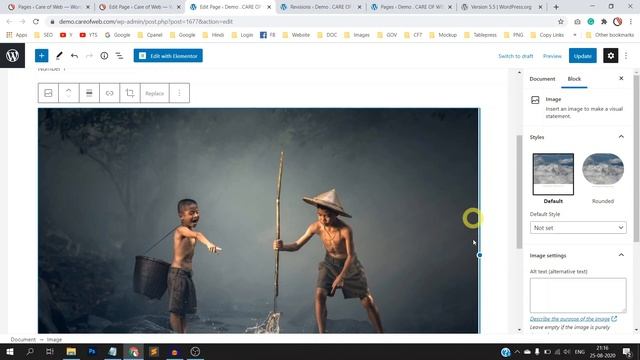The height and width of the screenshot is (360, 640).
Task: Choose the Default image style thumbnail
Action: click(553, 174)
